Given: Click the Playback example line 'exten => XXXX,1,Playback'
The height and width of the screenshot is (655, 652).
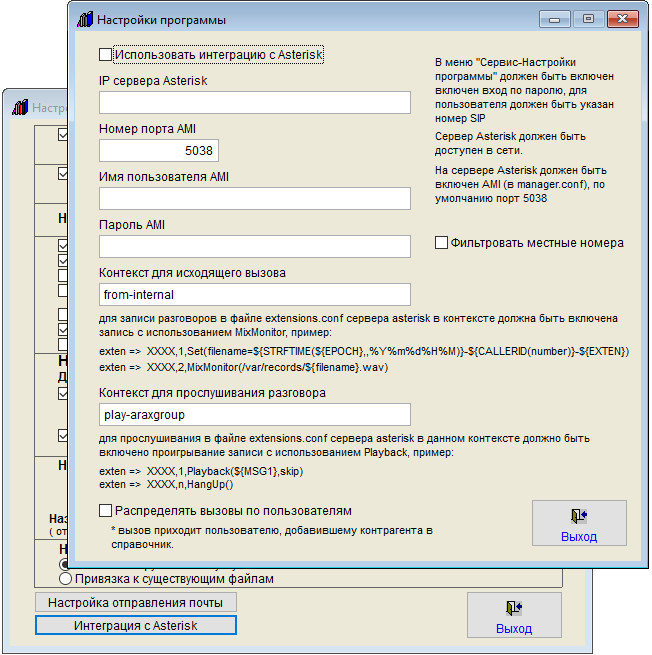Looking at the screenshot, I should coord(201,471).
